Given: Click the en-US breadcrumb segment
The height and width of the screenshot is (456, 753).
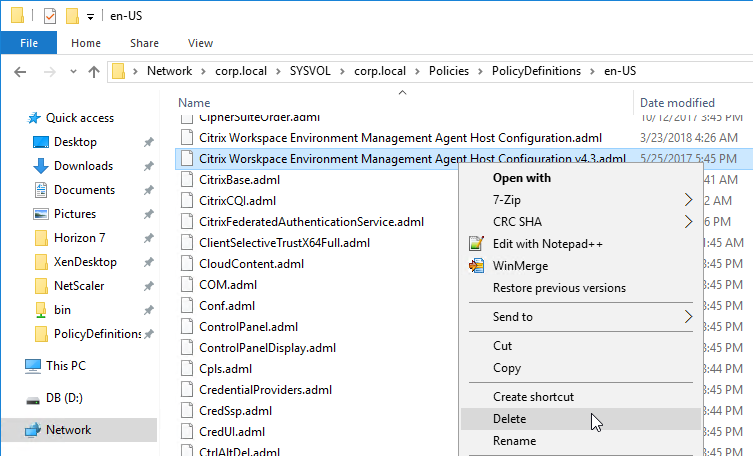Looking at the screenshot, I should [x=620, y=71].
